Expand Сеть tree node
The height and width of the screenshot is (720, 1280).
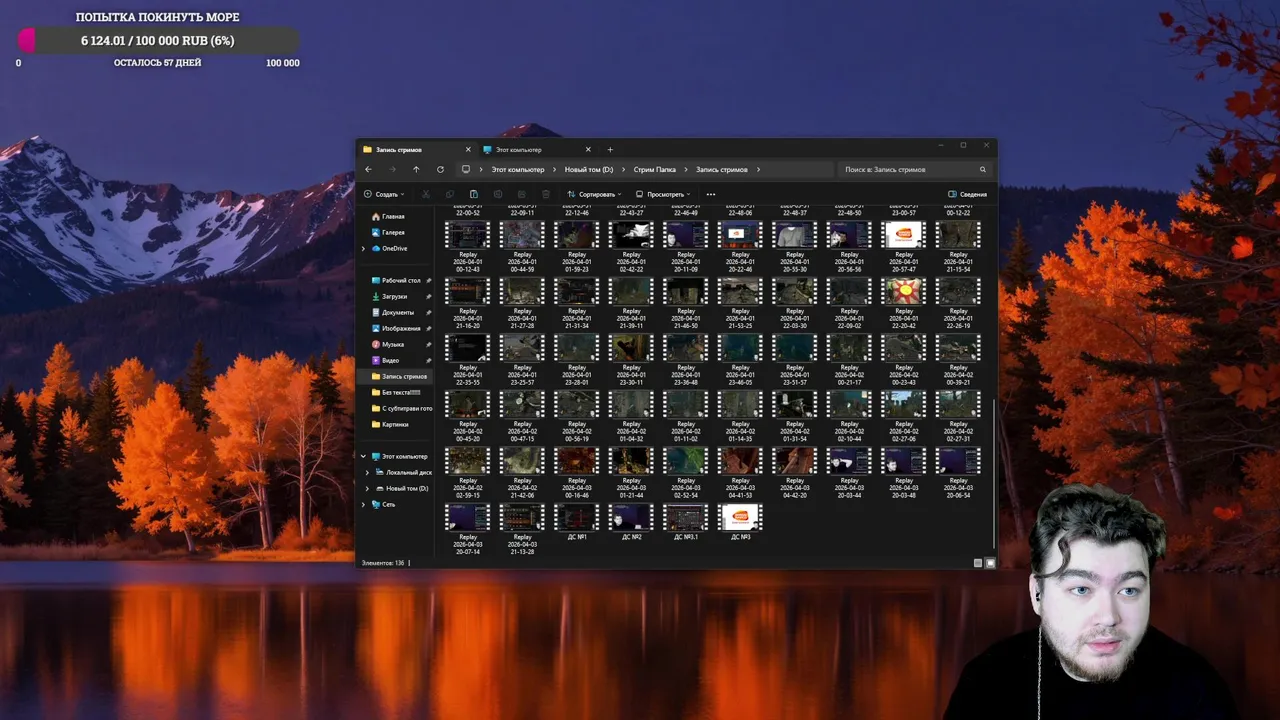pos(363,504)
